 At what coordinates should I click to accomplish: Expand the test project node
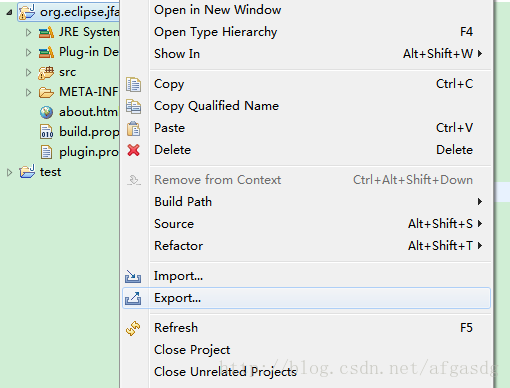point(9,172)
